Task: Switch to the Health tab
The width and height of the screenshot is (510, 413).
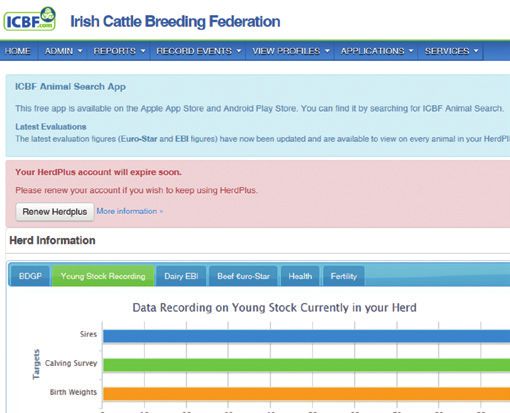Action: (x=300, y=276)
